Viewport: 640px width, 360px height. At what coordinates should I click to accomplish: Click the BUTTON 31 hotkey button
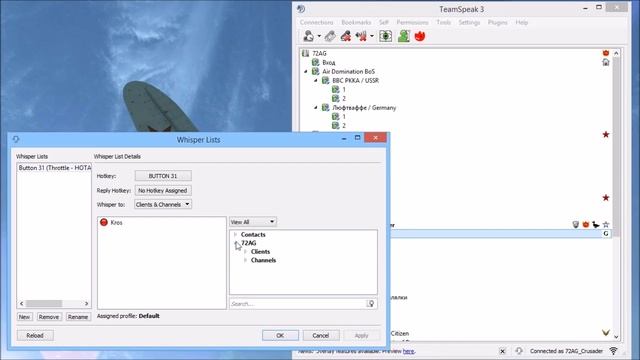(163, 176)
